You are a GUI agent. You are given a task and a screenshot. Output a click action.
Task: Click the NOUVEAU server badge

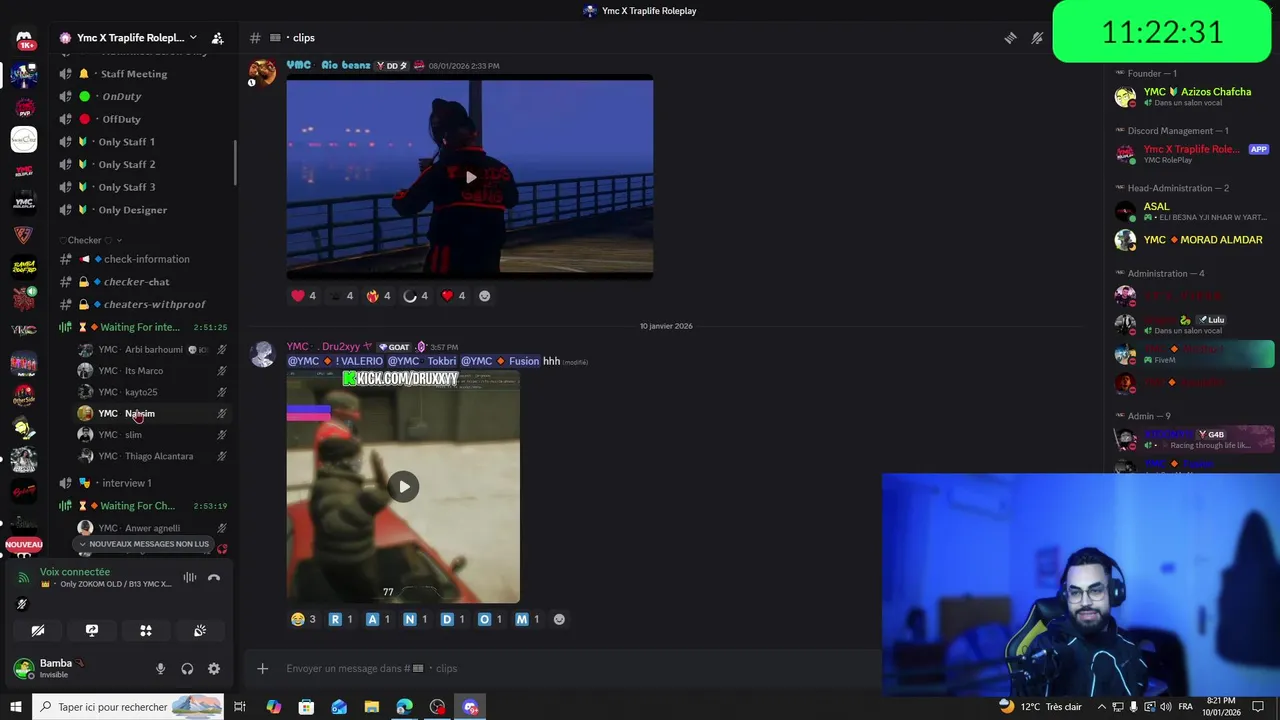(24, 545)
